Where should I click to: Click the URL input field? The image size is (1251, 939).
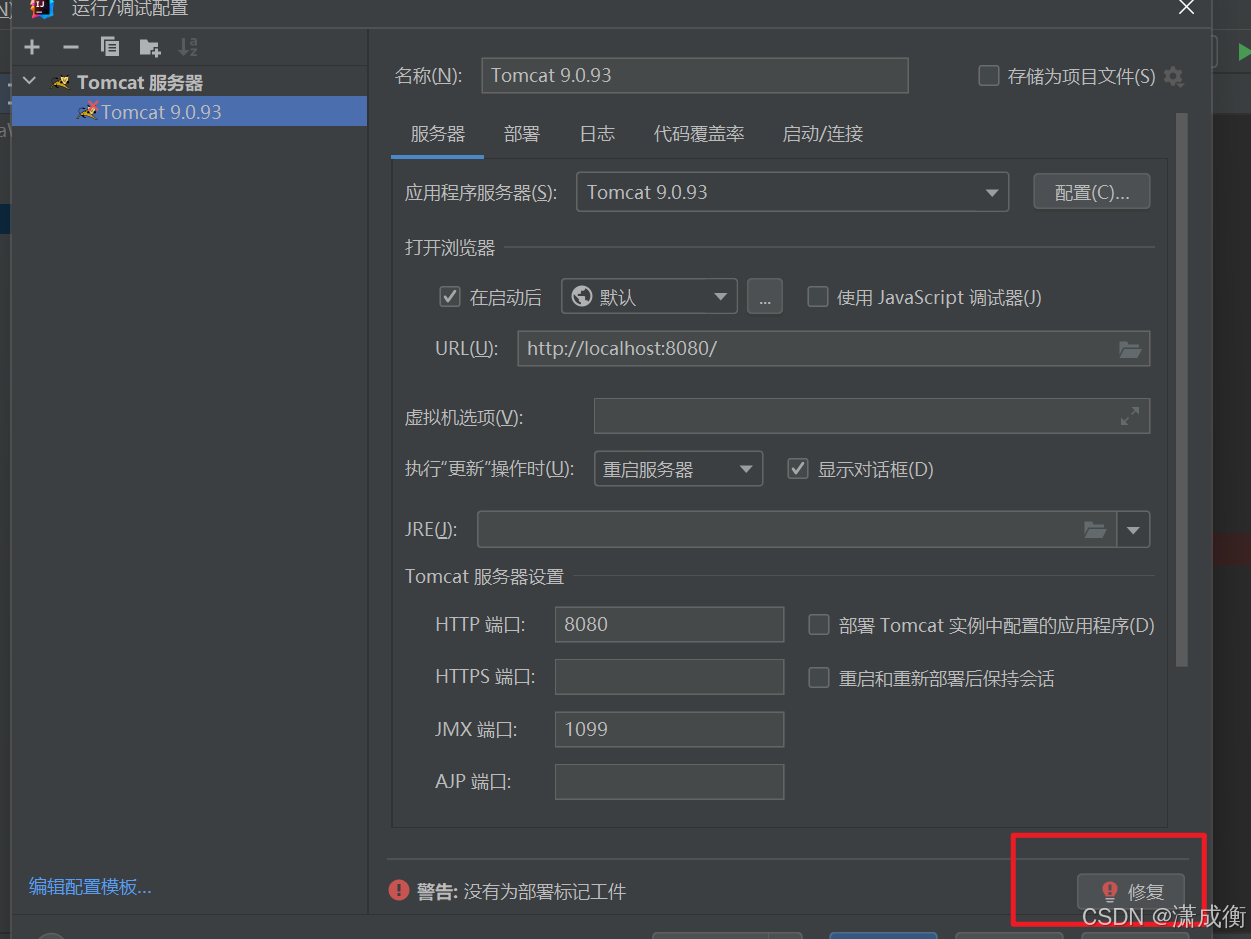833,349
